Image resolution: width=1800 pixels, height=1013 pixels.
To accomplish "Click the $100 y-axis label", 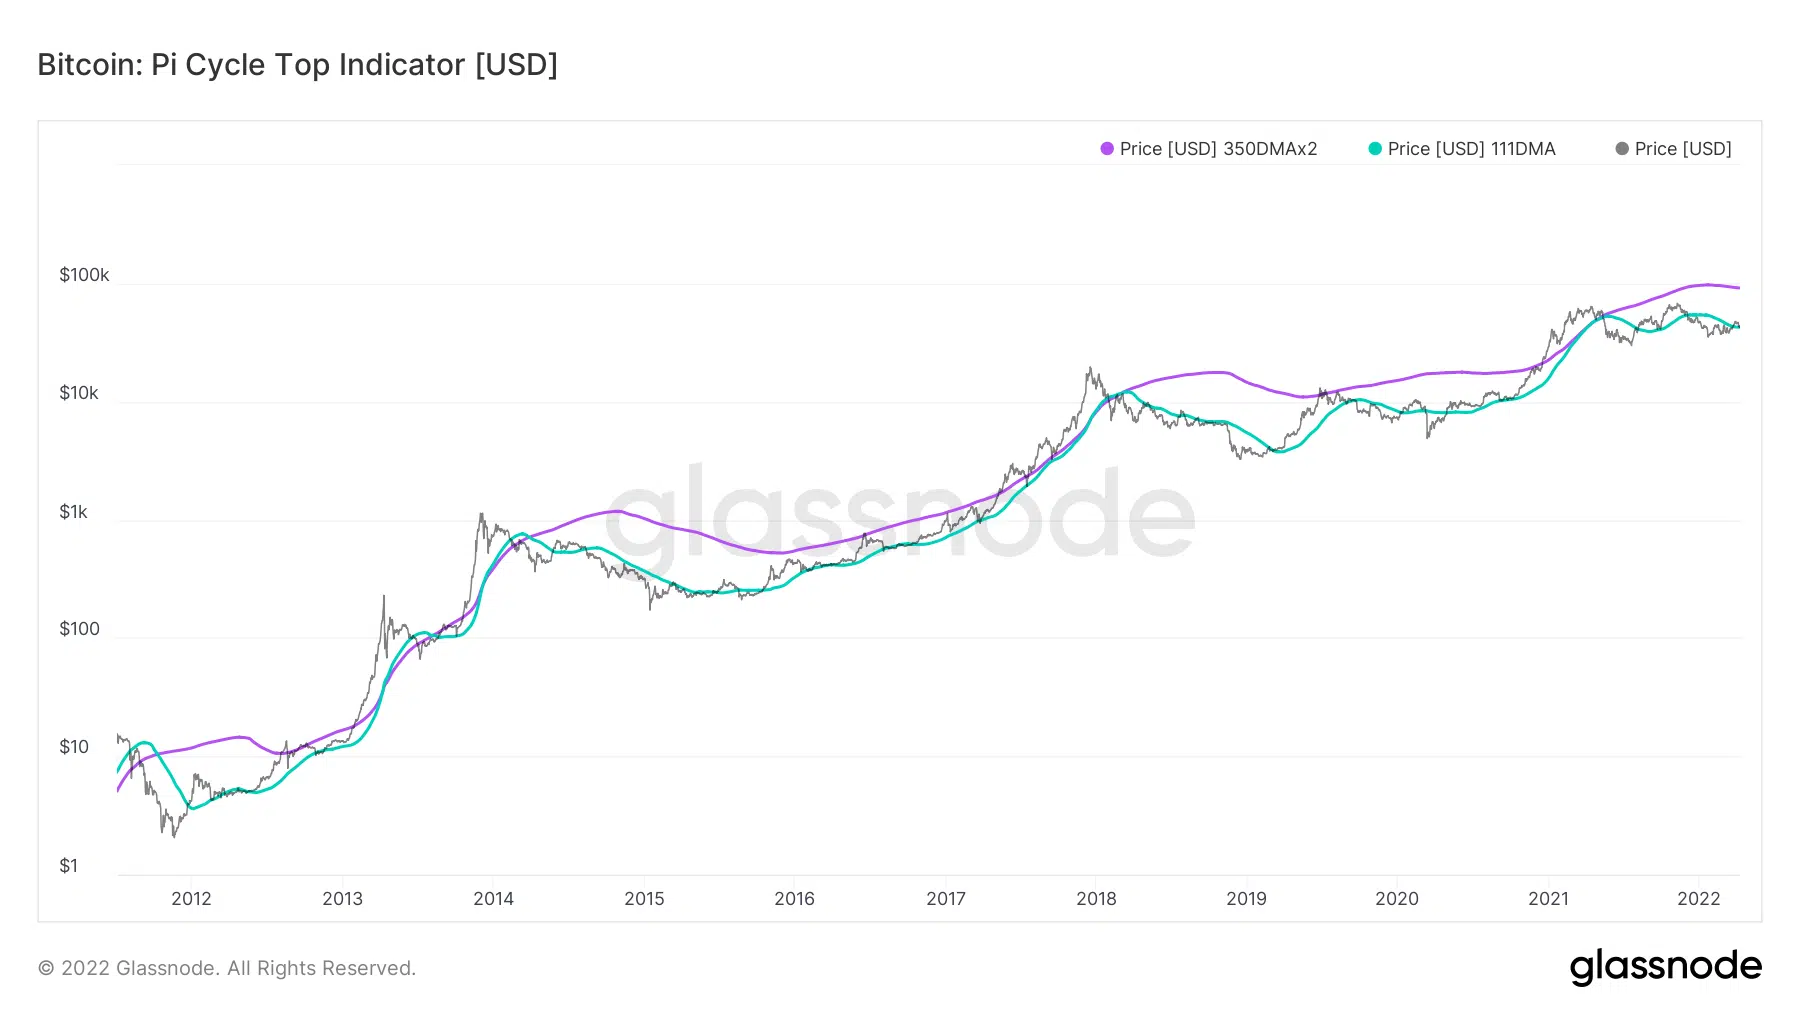I will (x=80, y=629).
